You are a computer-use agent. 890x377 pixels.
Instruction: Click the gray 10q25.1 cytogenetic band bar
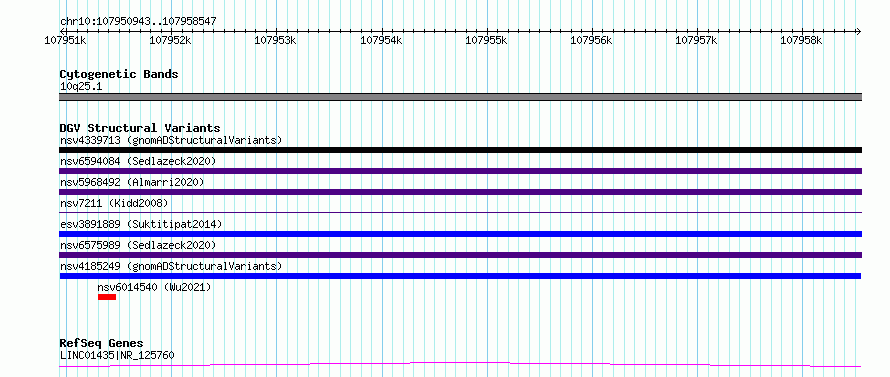pos(460,97)
